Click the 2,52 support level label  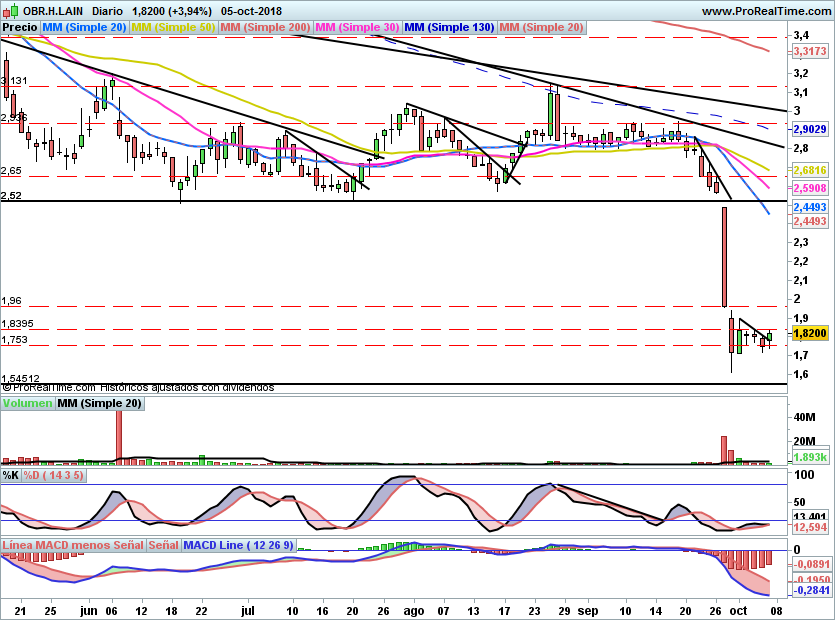pyautogui.click(x=11, y=195)
